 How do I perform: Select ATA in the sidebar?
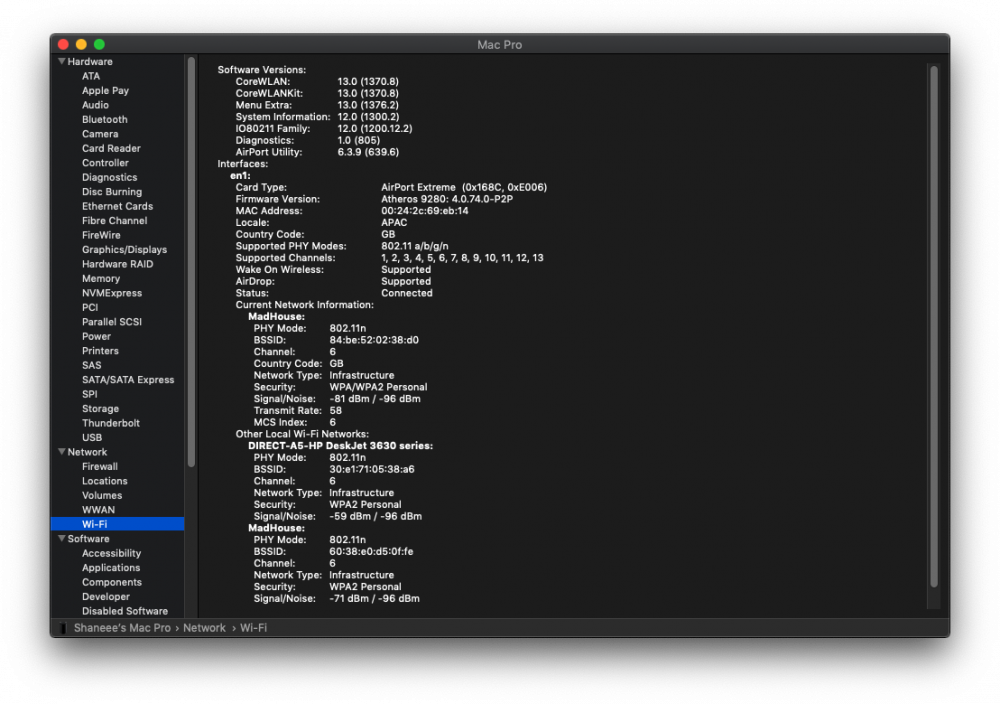click(x=91, y=76)
